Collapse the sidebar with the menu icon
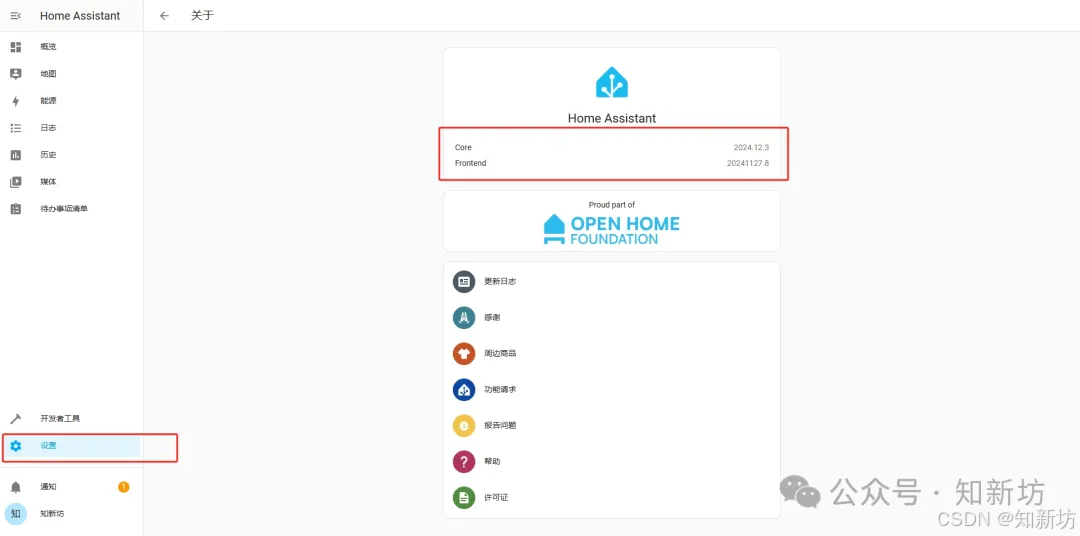Image resolution: width=1080 pixels, height=536 pixels. [16, 16]
